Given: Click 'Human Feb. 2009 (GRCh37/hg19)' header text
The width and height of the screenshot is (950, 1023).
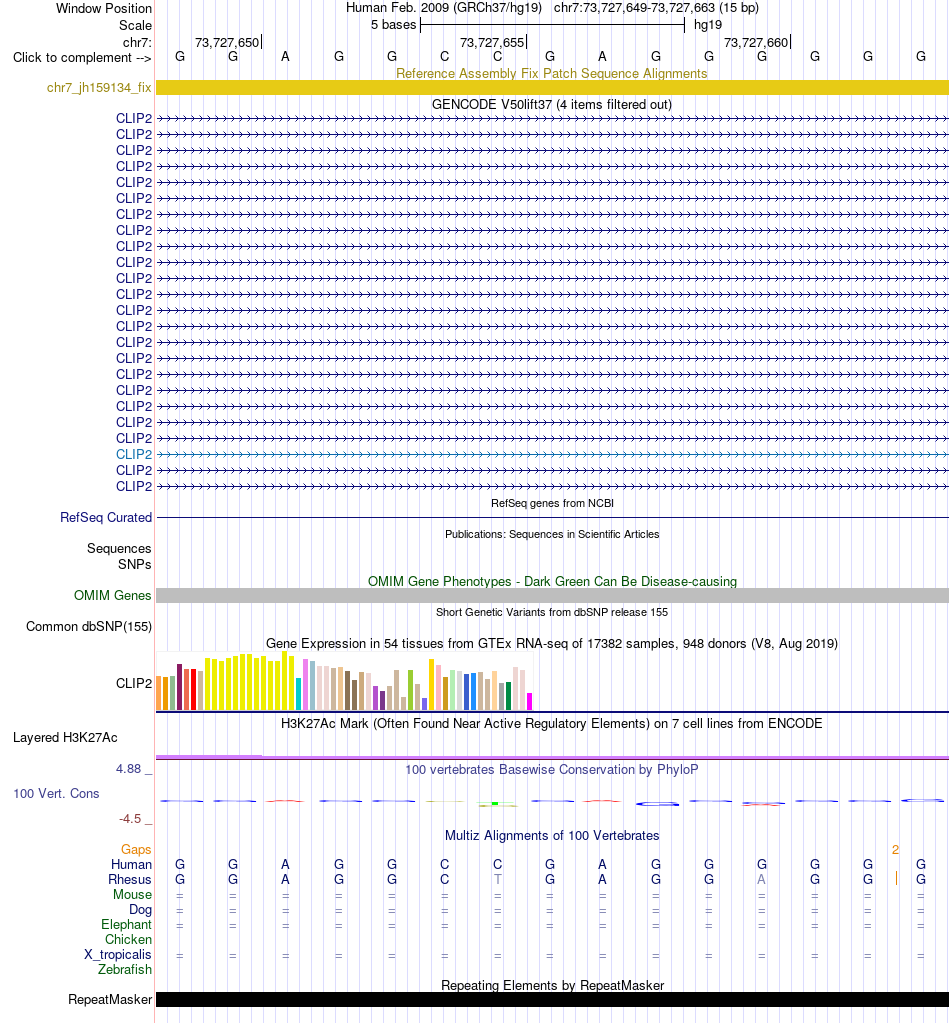Looking at the screenshot, I should tap(444, 8).
